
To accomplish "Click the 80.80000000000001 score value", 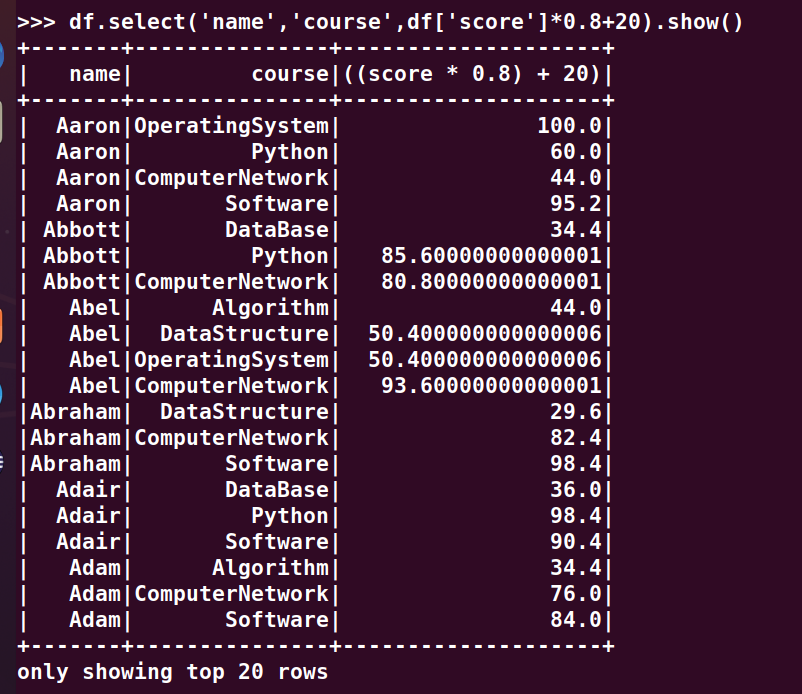I will coord(491,282).
